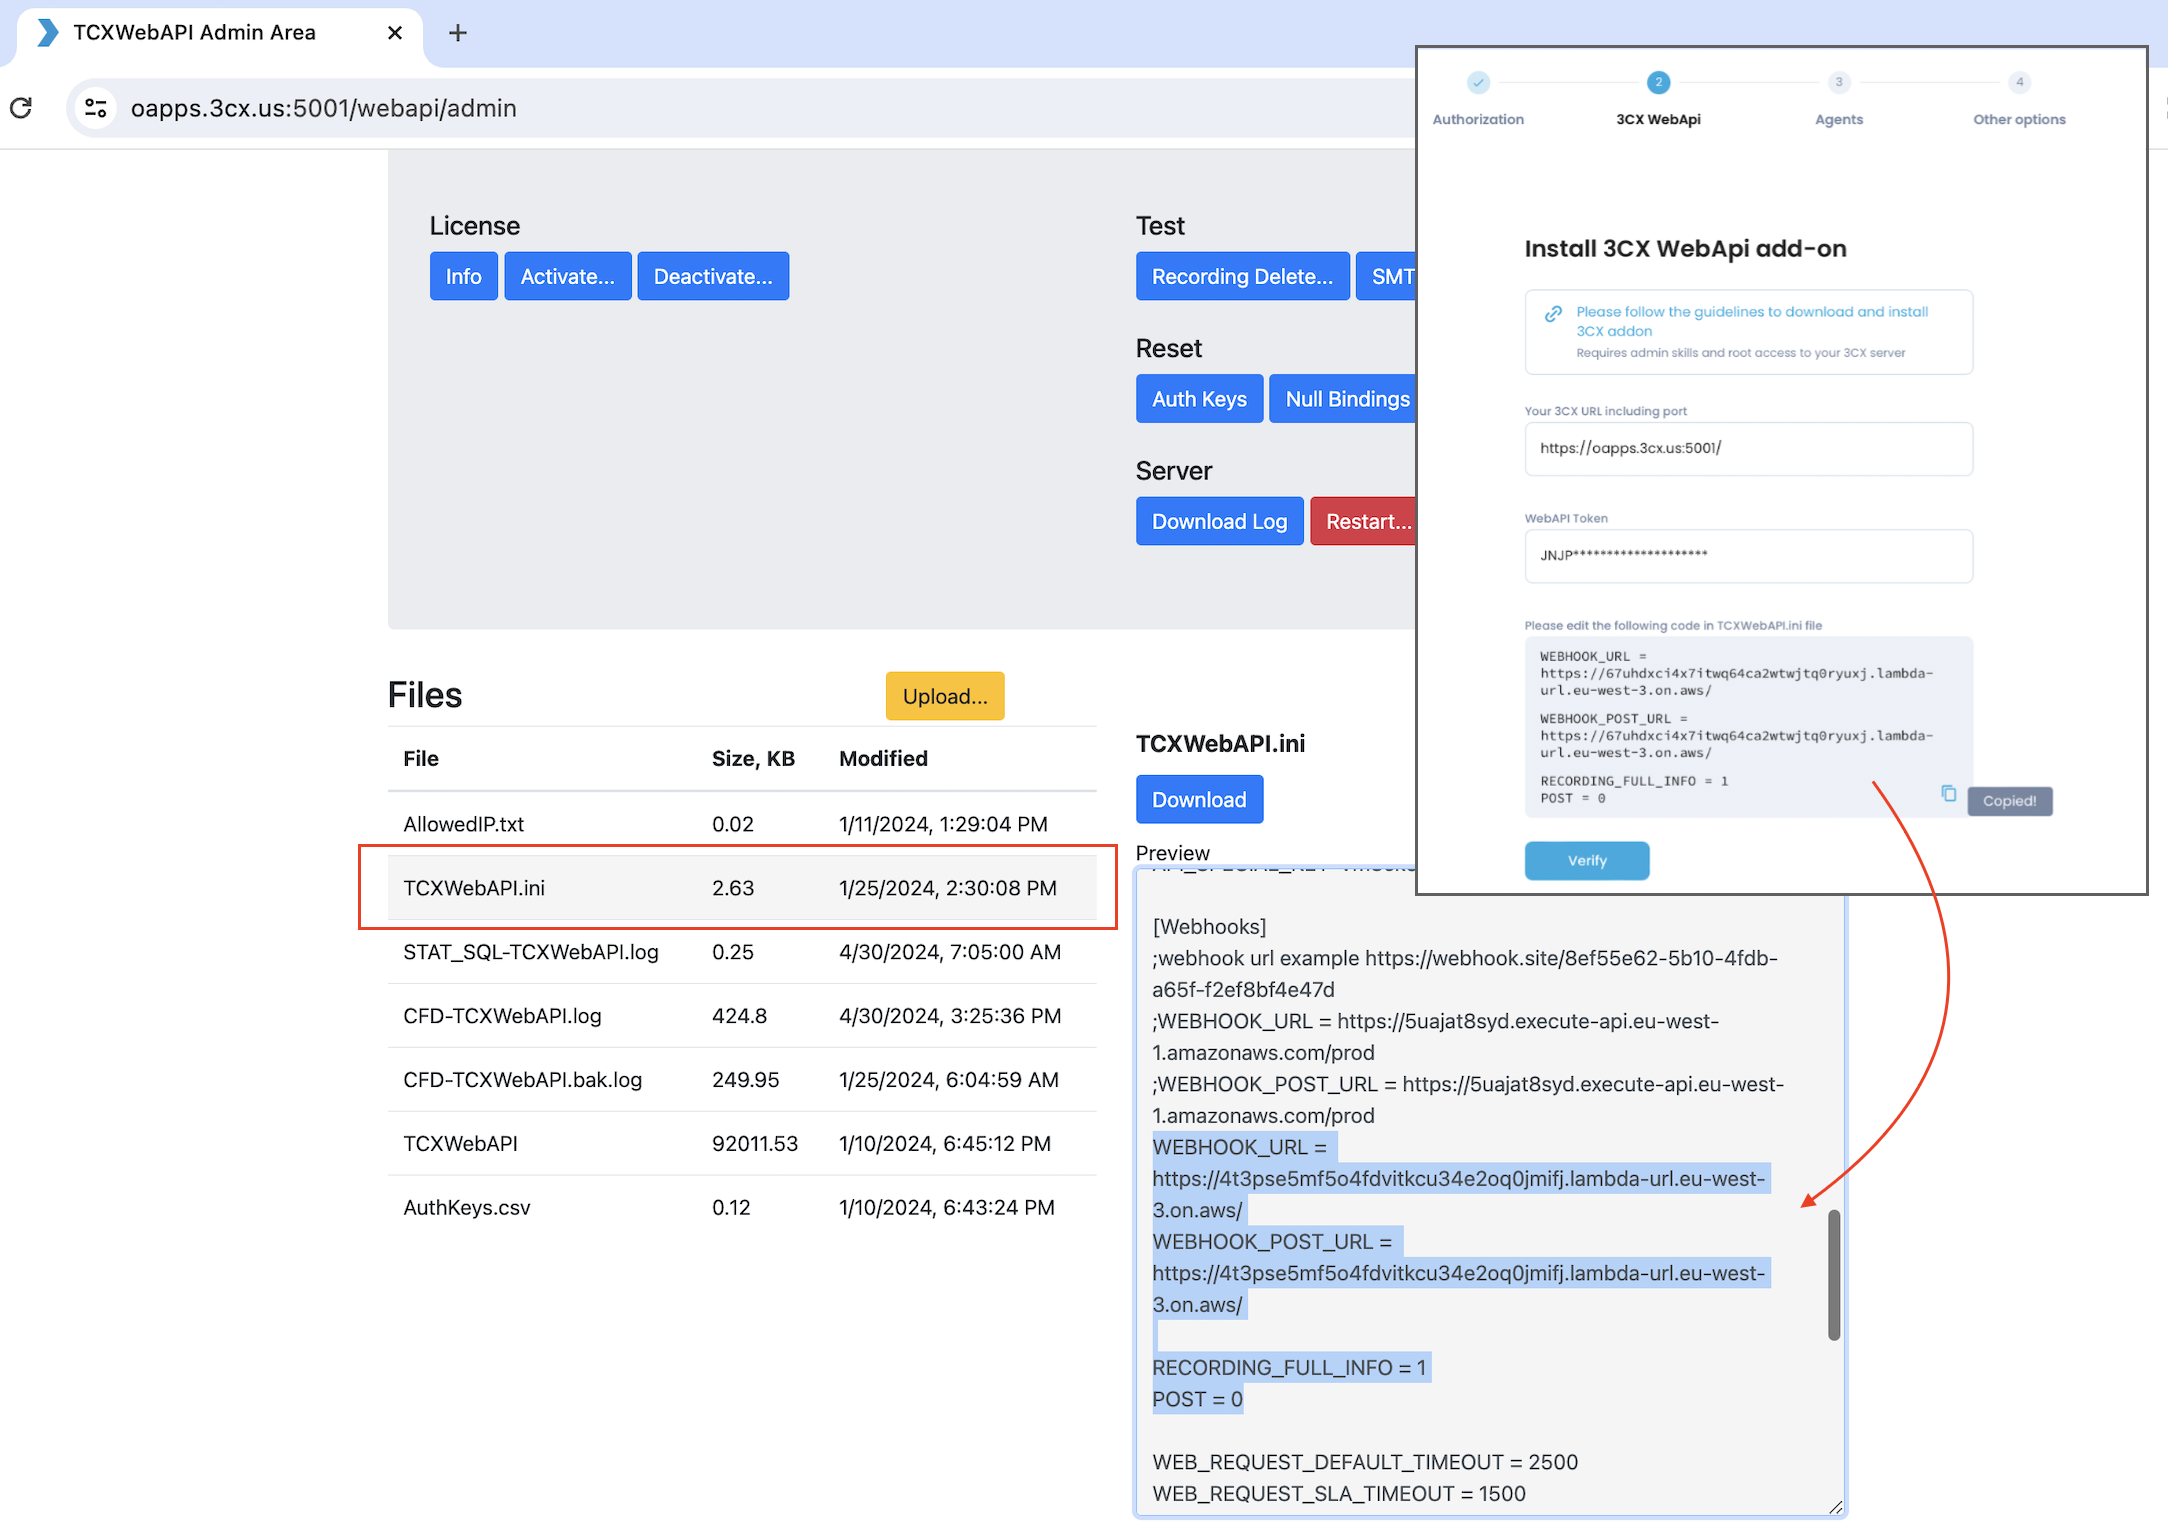Click the Preview textarea resize handle
Viewport: 2168px width, 1528px height.
click(1836, 1507)
